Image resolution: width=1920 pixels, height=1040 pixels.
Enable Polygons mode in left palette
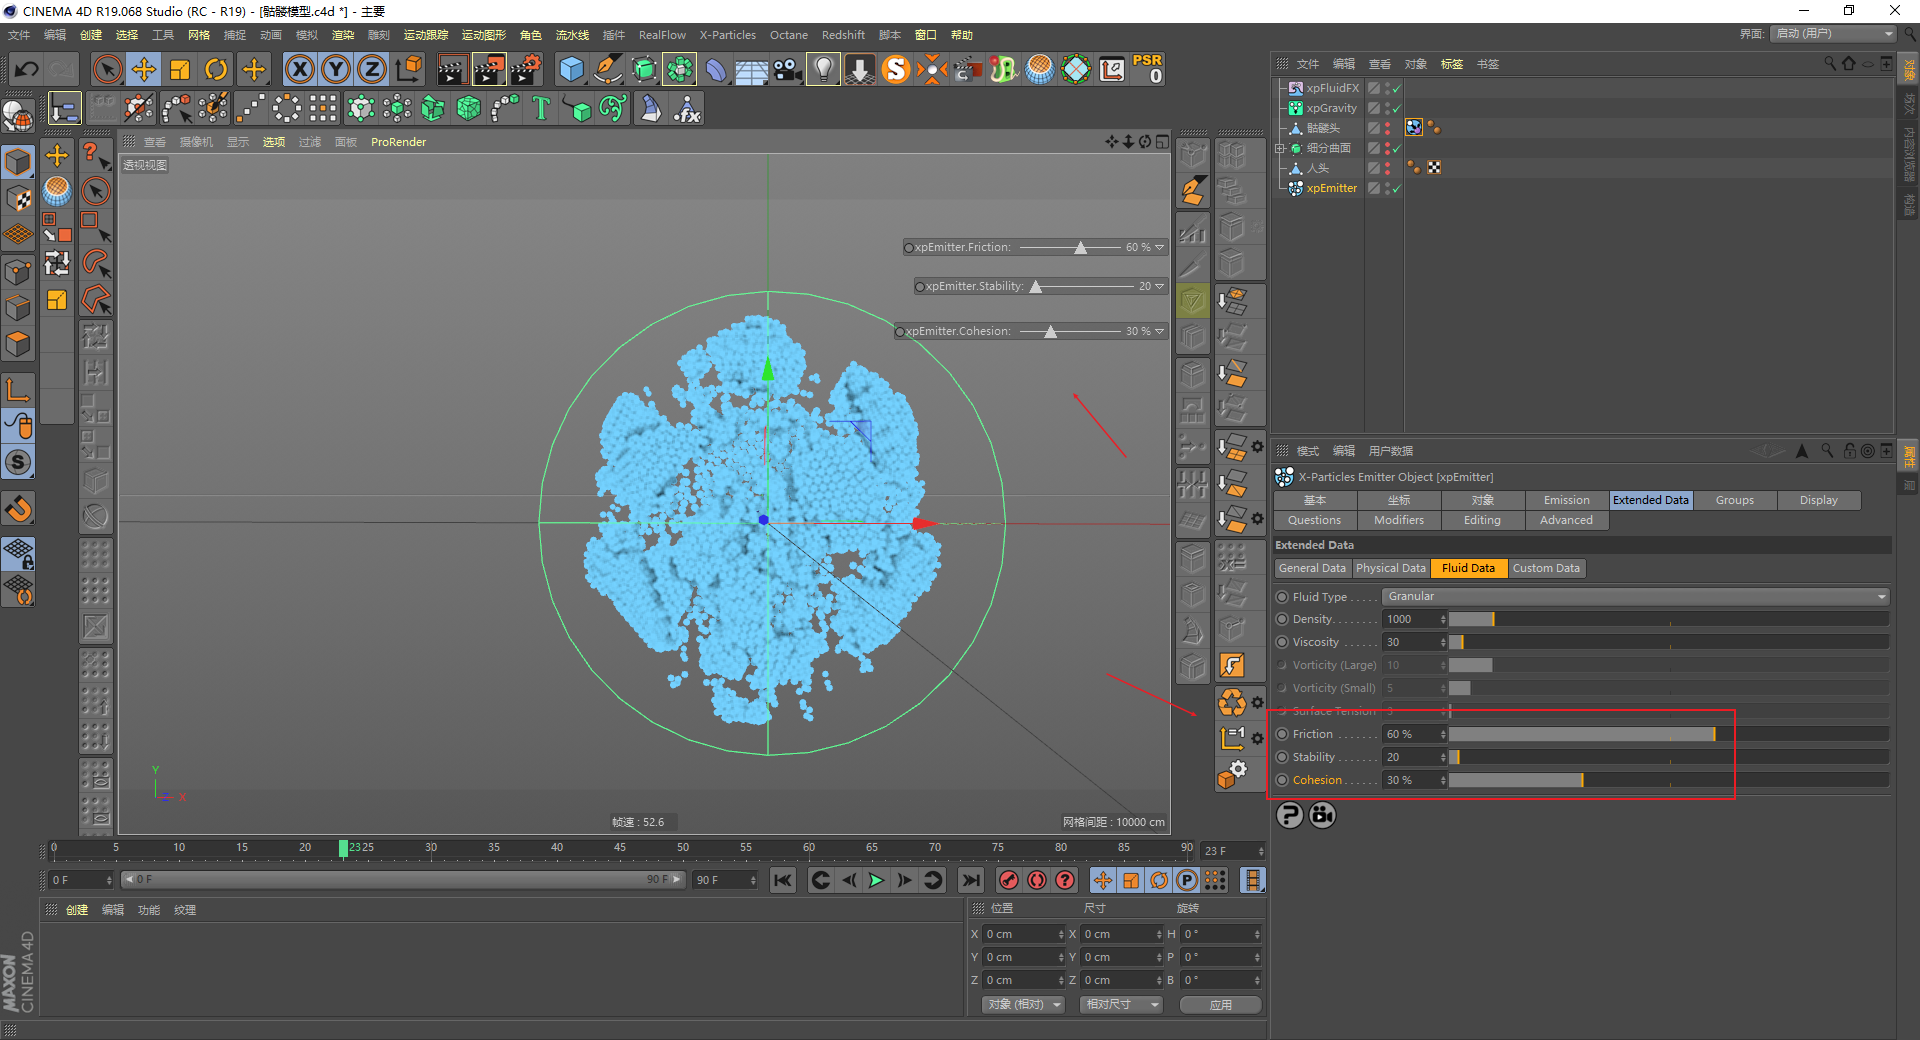click(x=18, y=344)
